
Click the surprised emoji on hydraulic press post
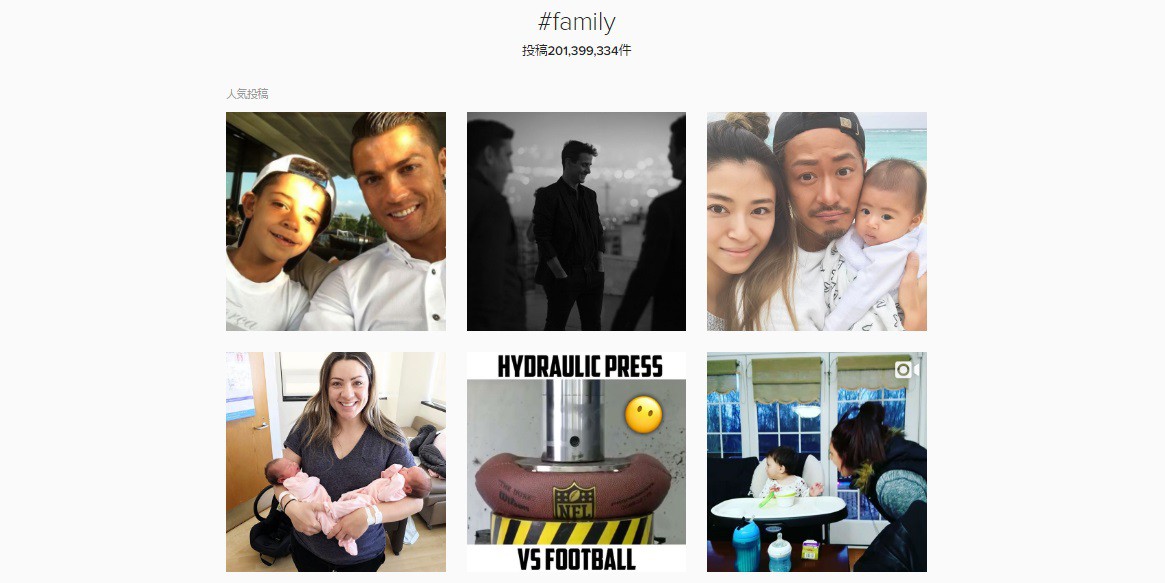(x=643, y=415)
